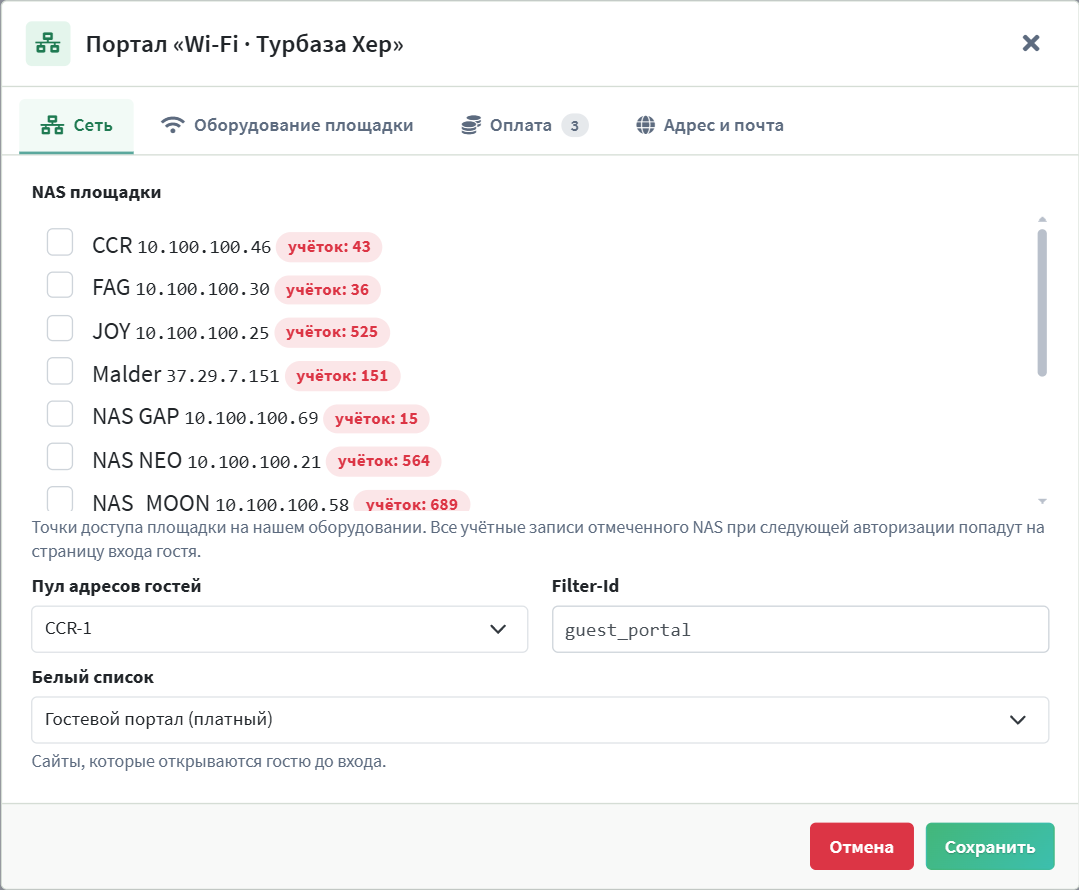Click the 'Белый список' field label
The width and height of the screenshot is (1079, 890).
[x=93, y=677]
